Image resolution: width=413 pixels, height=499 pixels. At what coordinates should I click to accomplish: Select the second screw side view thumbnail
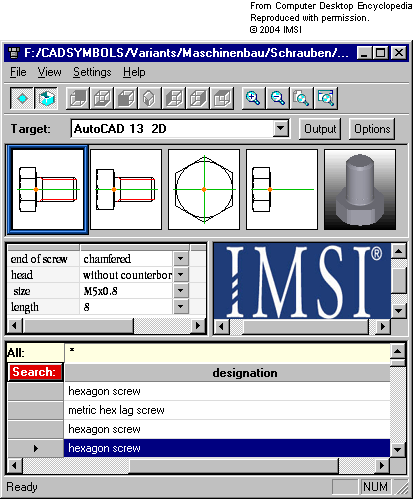point(126,189)
